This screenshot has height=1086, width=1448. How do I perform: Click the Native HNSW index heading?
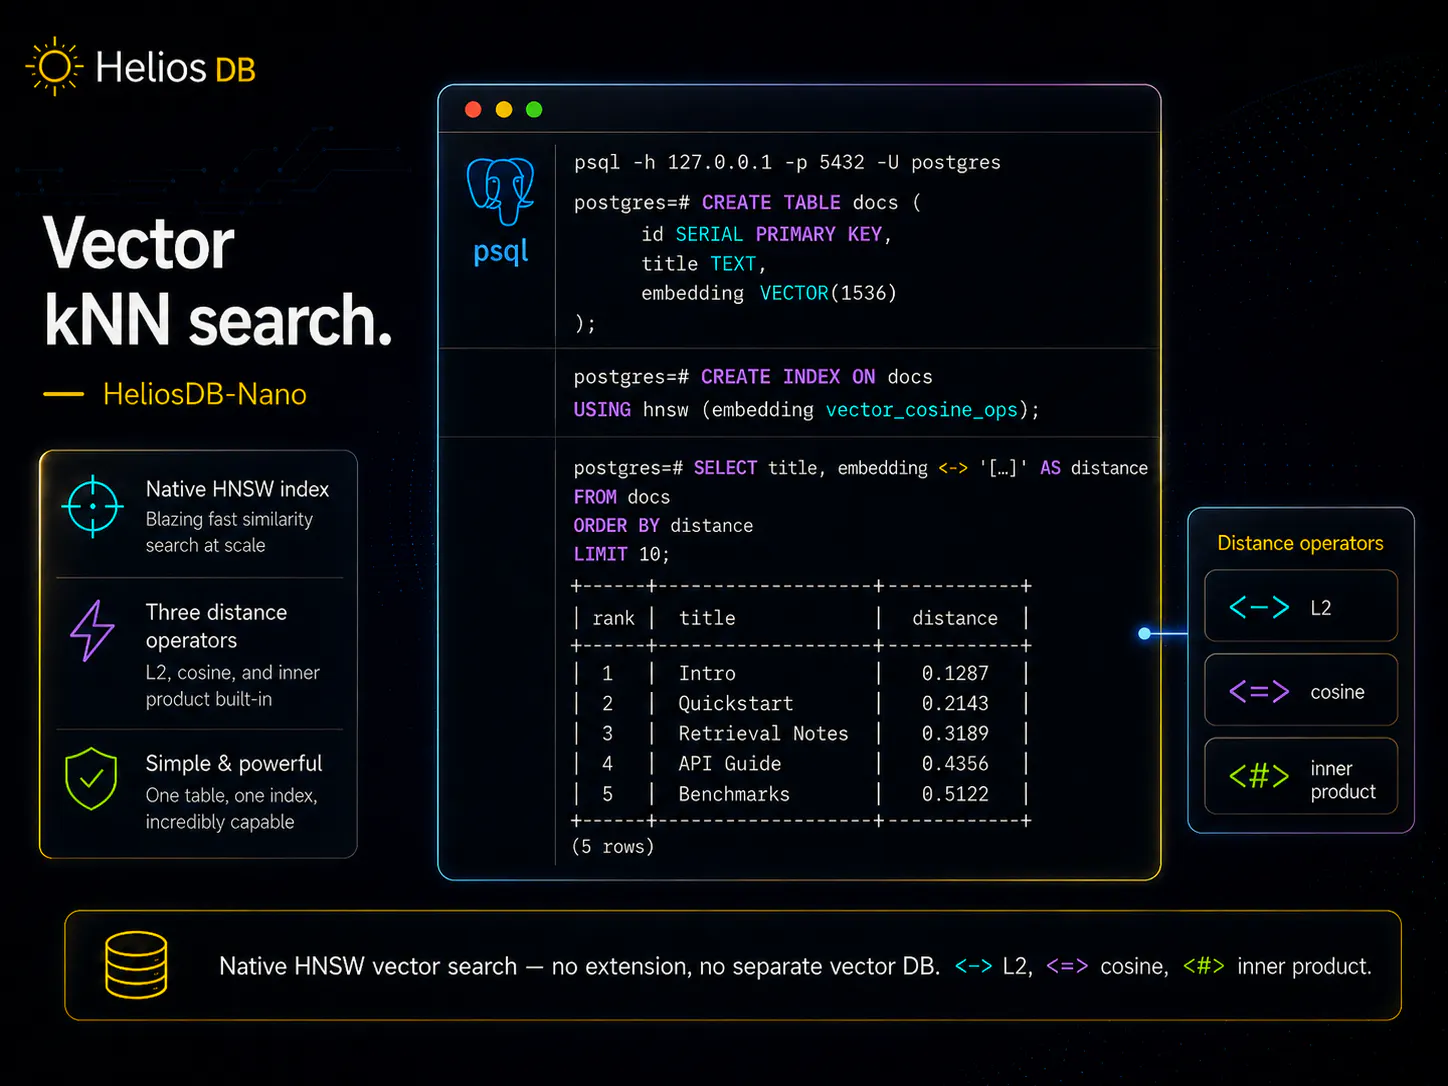tap(237, 489)
